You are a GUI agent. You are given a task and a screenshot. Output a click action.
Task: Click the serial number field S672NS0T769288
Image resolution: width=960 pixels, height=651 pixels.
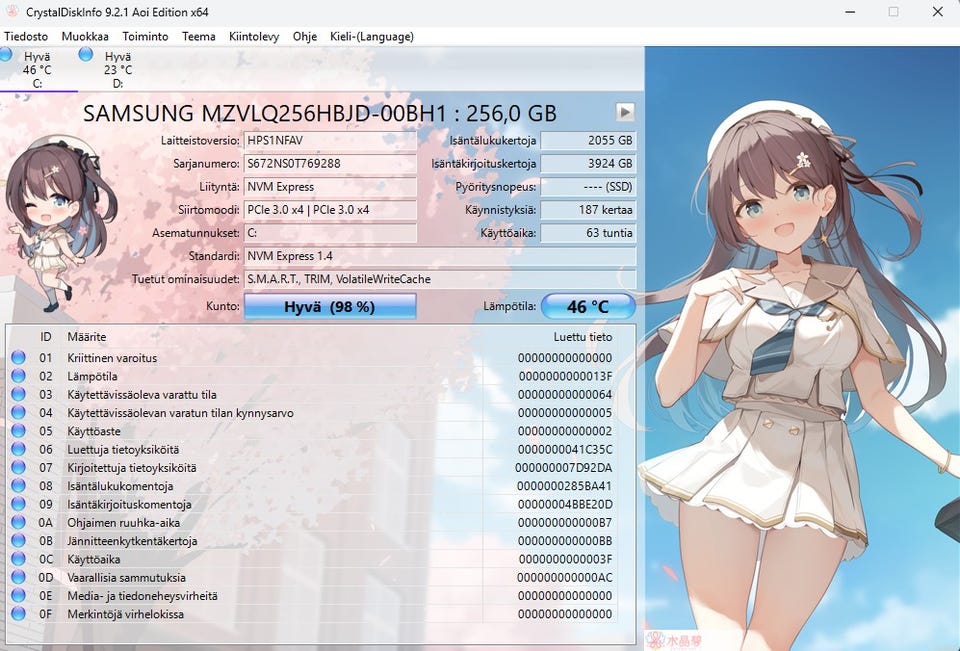click(330, 164)
